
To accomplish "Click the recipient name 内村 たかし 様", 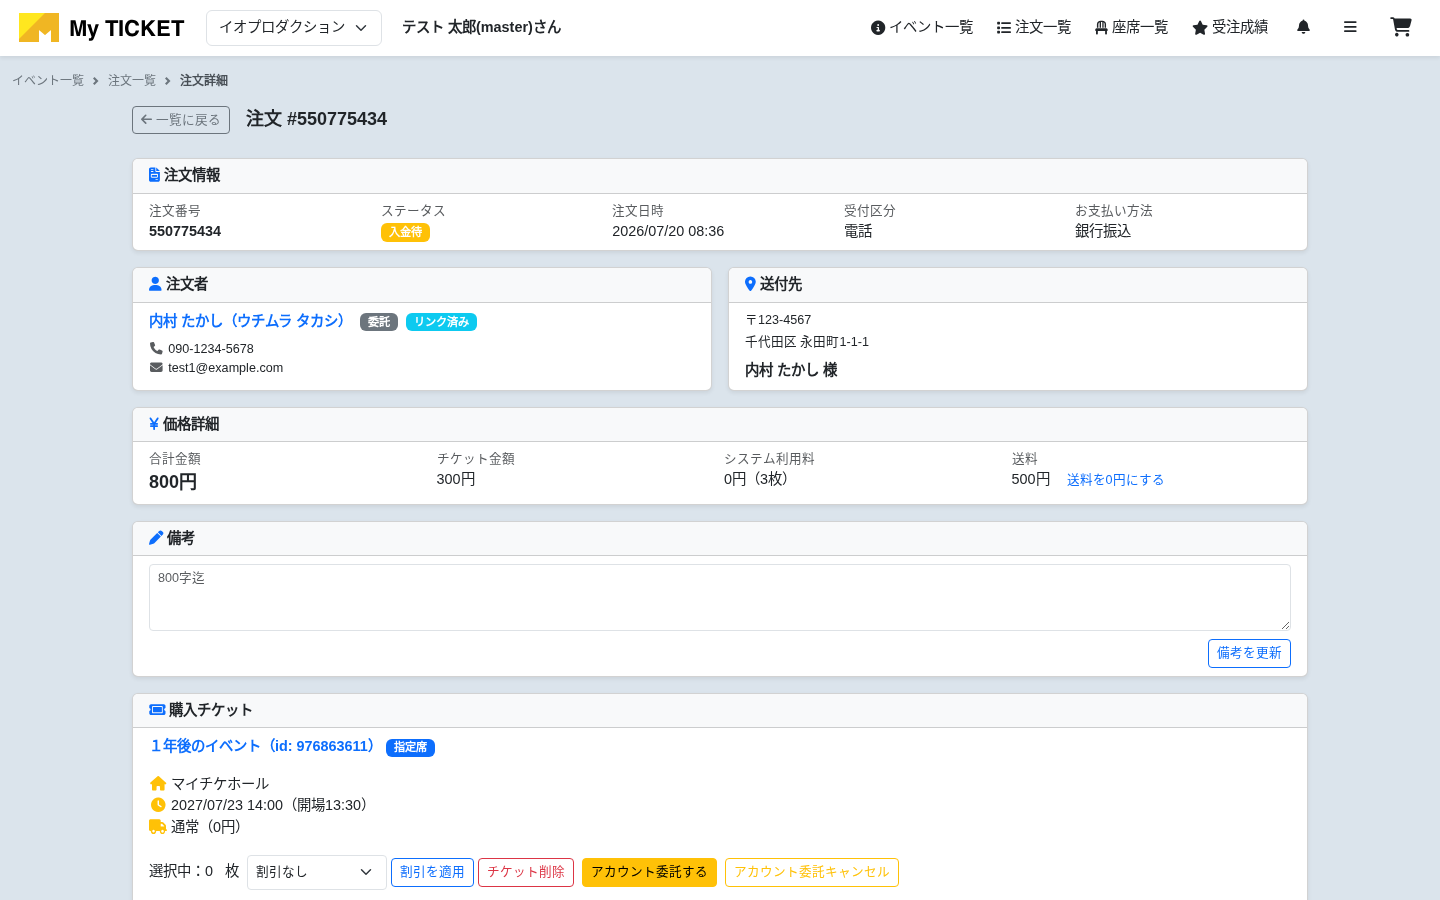I will click(x=791, y=370).
